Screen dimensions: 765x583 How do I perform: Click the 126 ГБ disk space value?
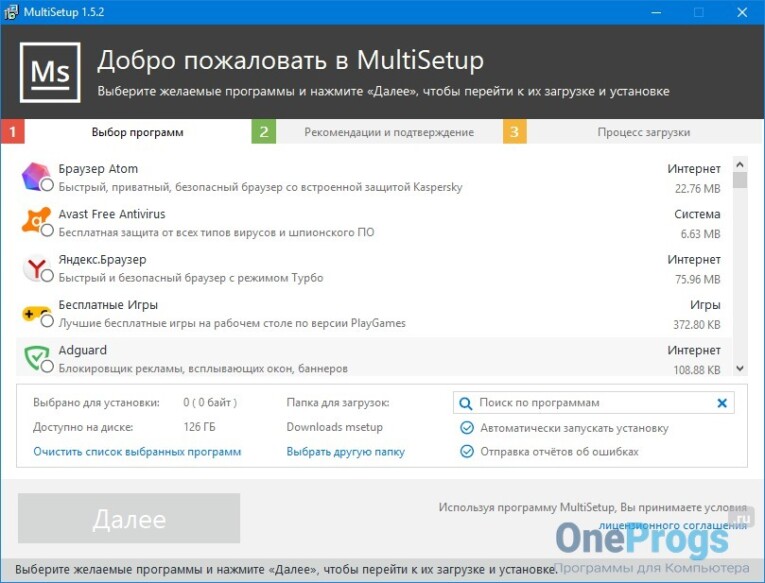pyautogui.click(x=199, y=427)
